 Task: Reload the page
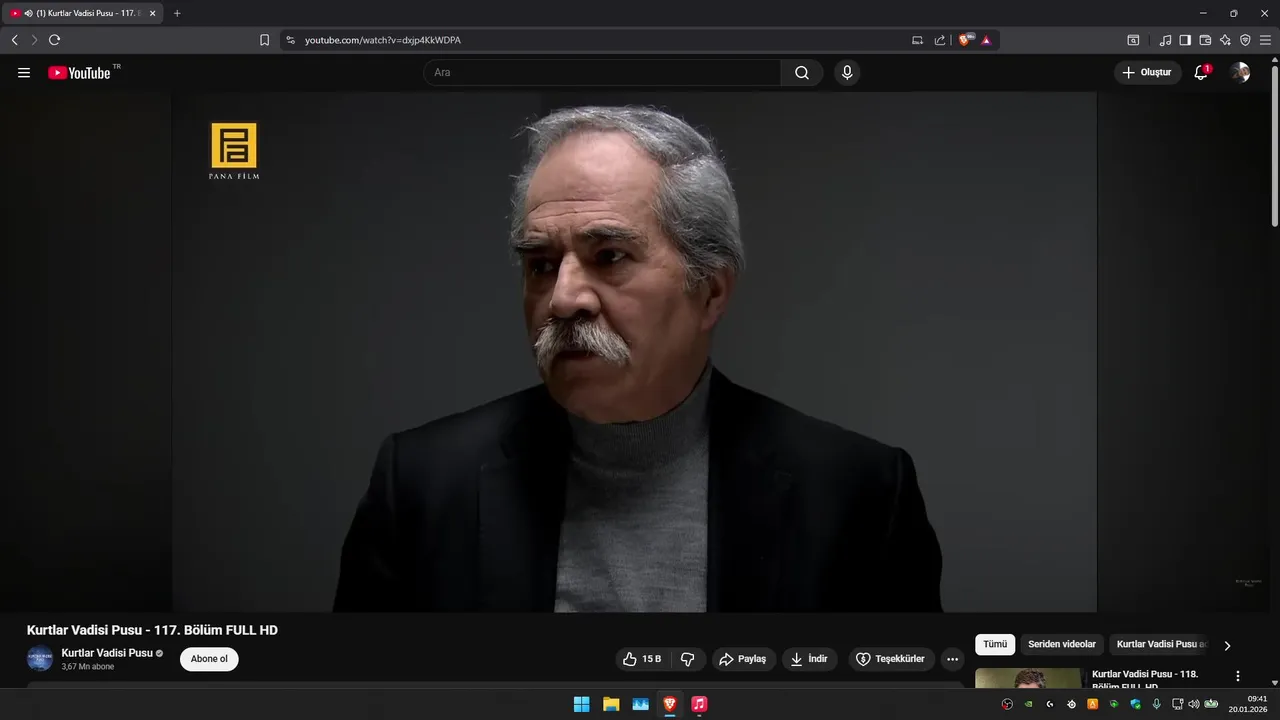pyautogui.click(x=54, y=40)
